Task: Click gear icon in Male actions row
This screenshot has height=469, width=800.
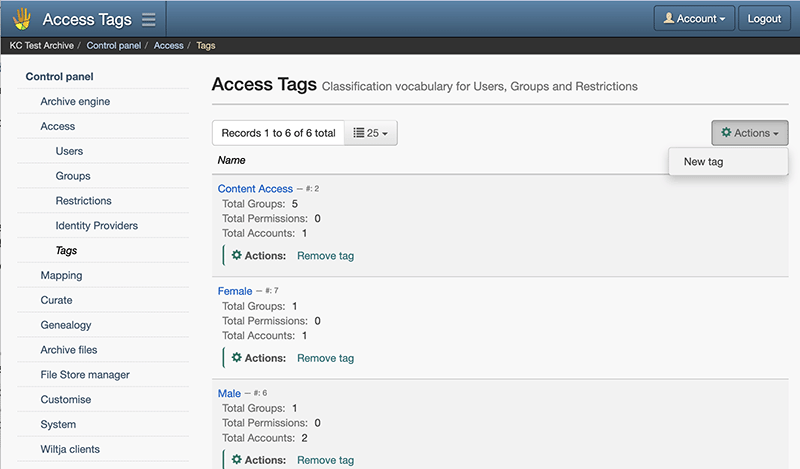Action: click(x=237, y=460)
